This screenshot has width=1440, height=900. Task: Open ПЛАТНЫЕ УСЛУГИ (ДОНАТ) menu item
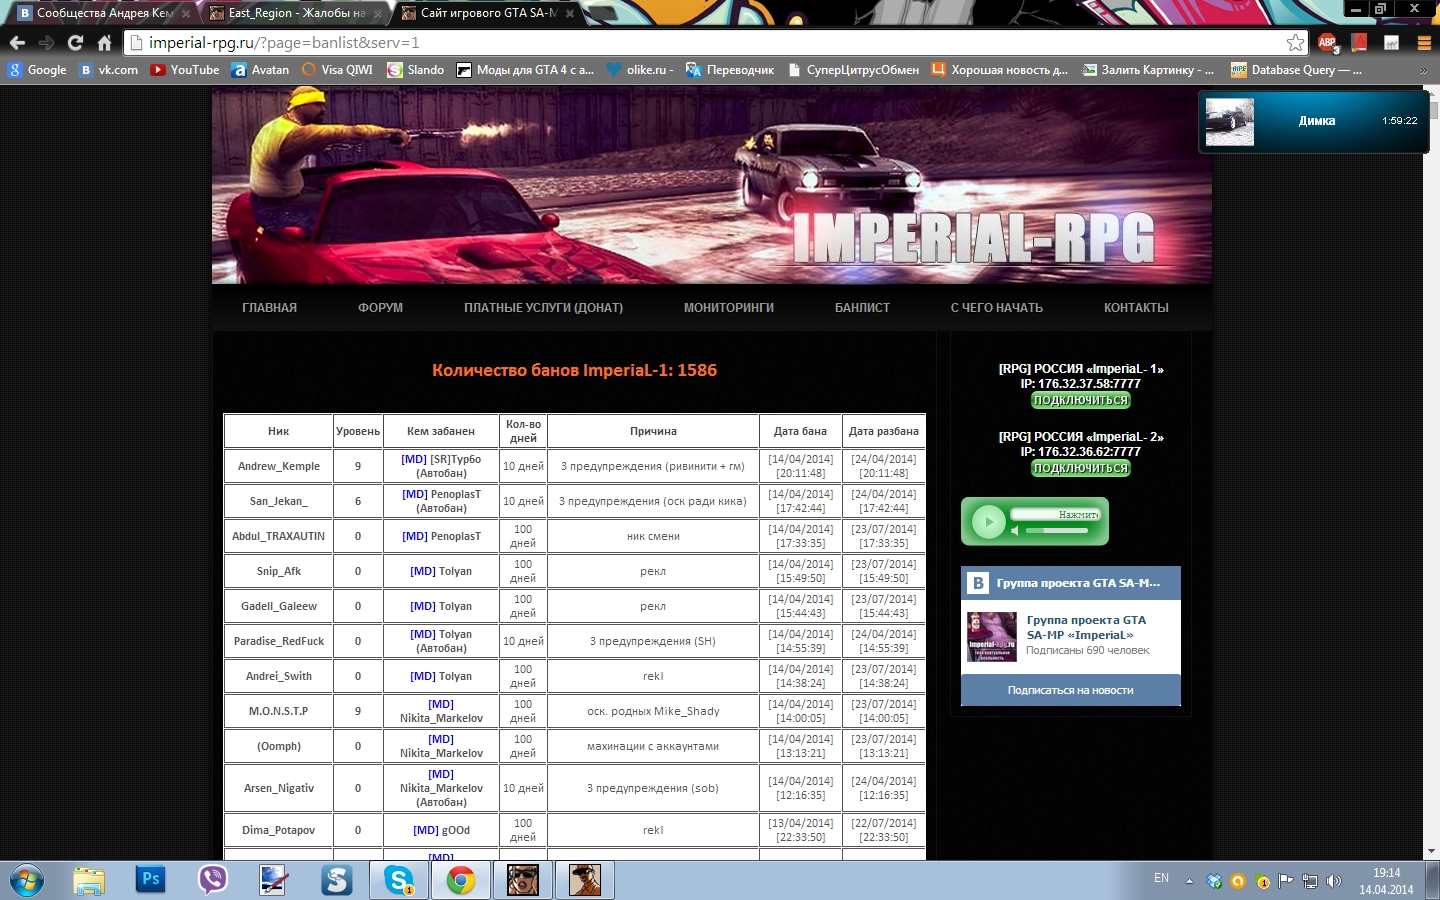[x=543, y=308]
